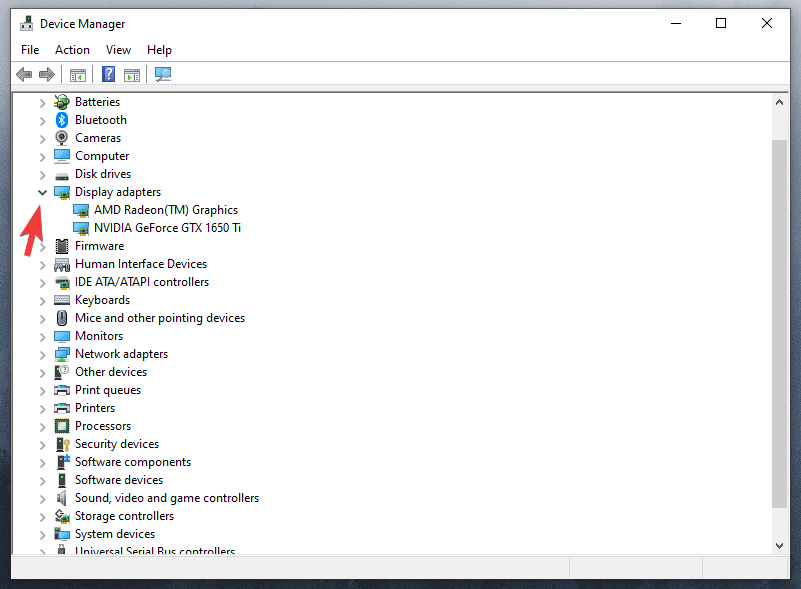Select the Monitors icon

point(62,336)
